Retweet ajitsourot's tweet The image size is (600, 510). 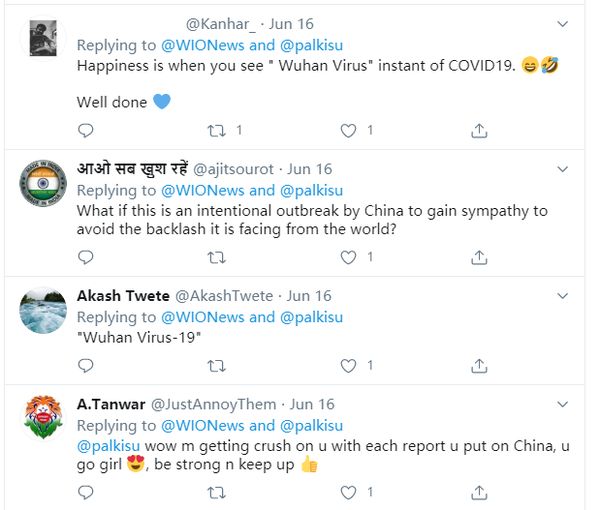click(x=216, y=257)
